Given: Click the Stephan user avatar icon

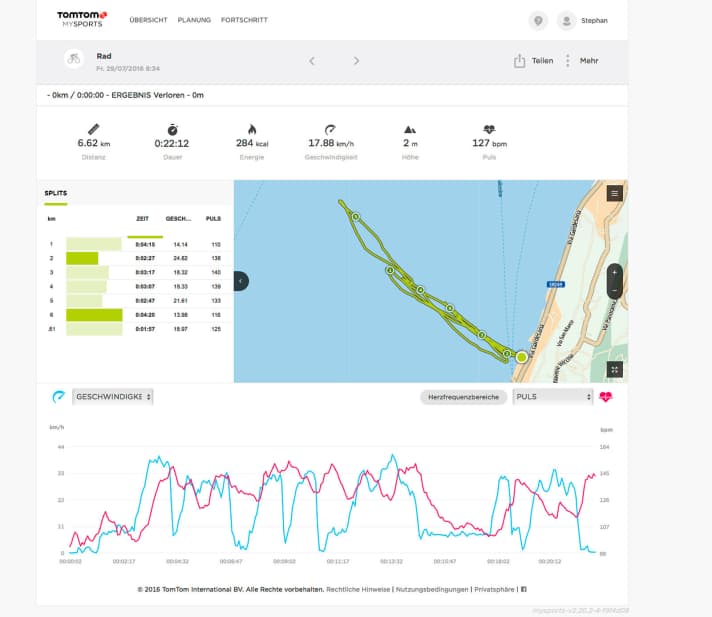Looking at the screenshot, I should click(x=567, y=20).
